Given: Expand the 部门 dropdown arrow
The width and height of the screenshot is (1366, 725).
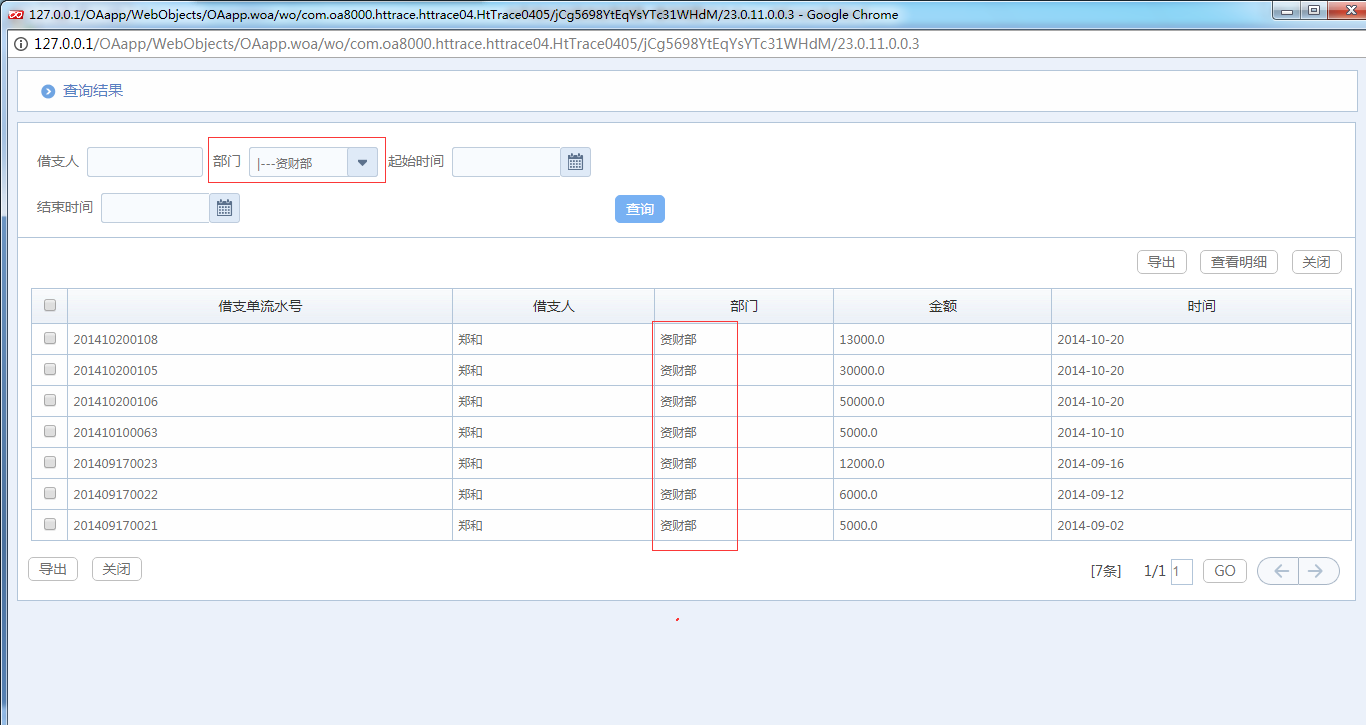Looking at the screenshot, I should coord(362,162).
